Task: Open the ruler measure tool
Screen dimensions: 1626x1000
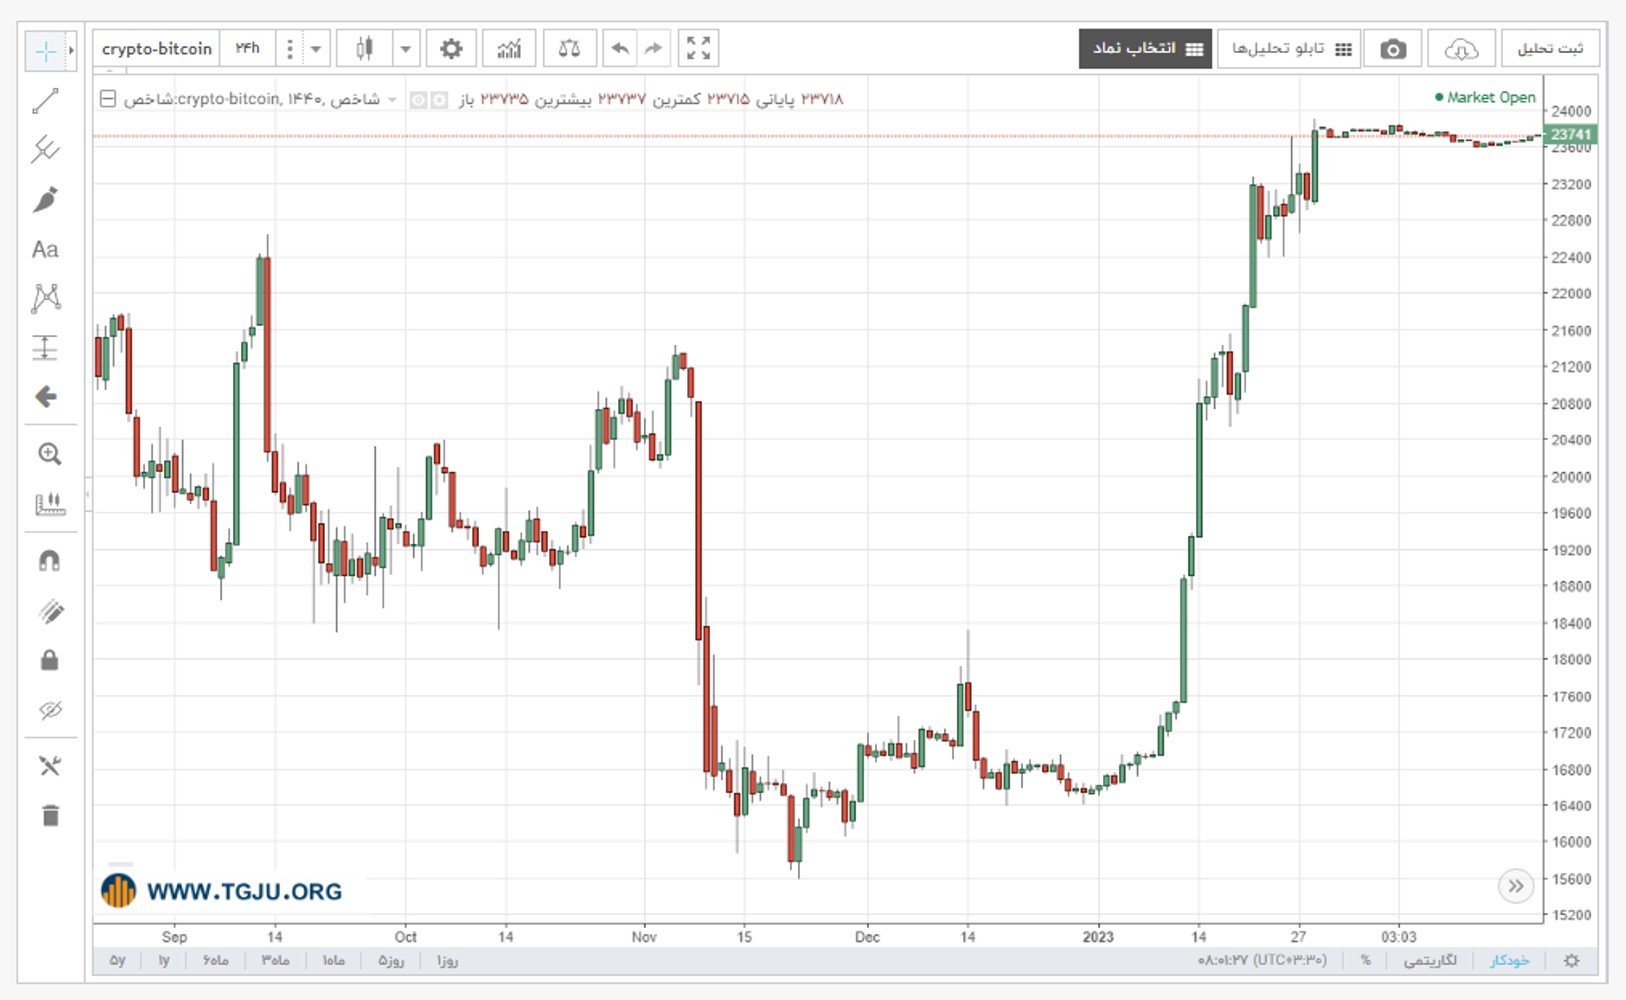Action: [x=49, y=504]
